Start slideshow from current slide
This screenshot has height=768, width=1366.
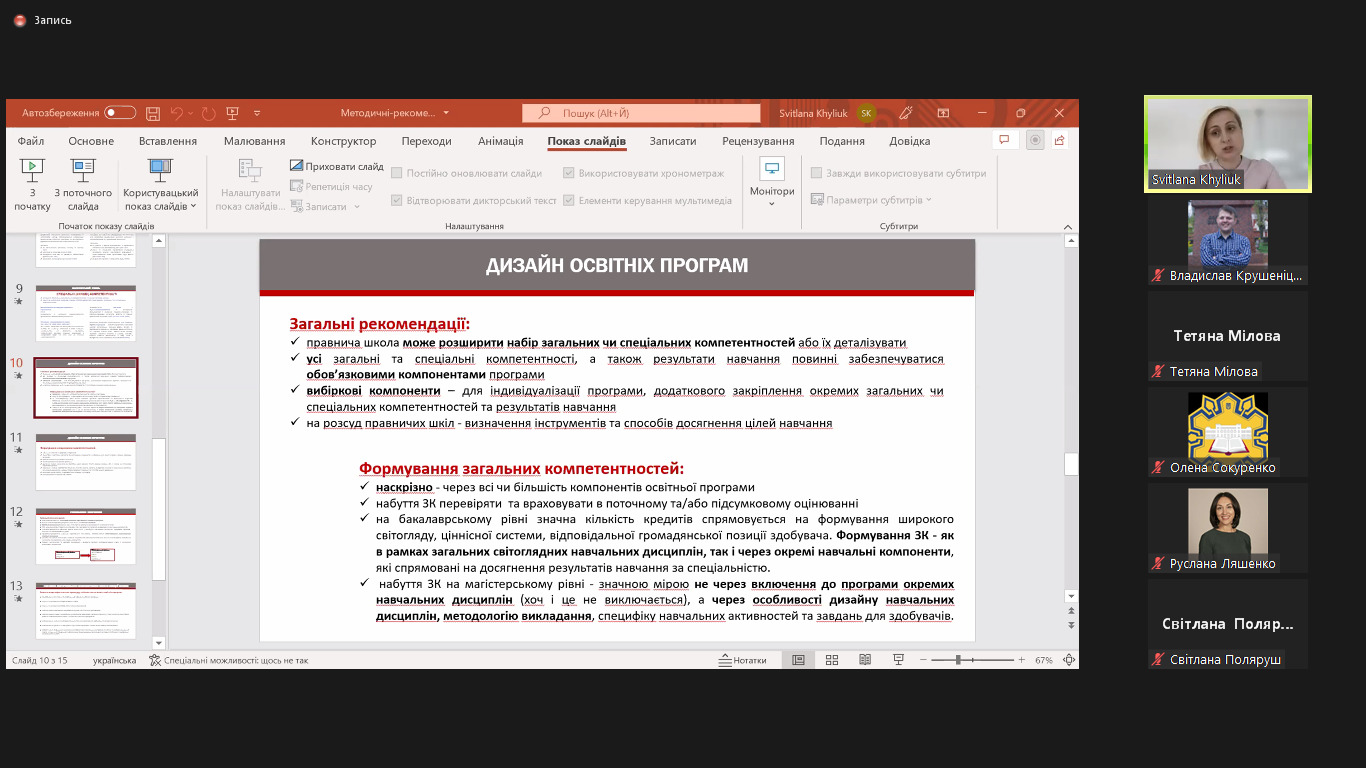click(x=83, y=183)
